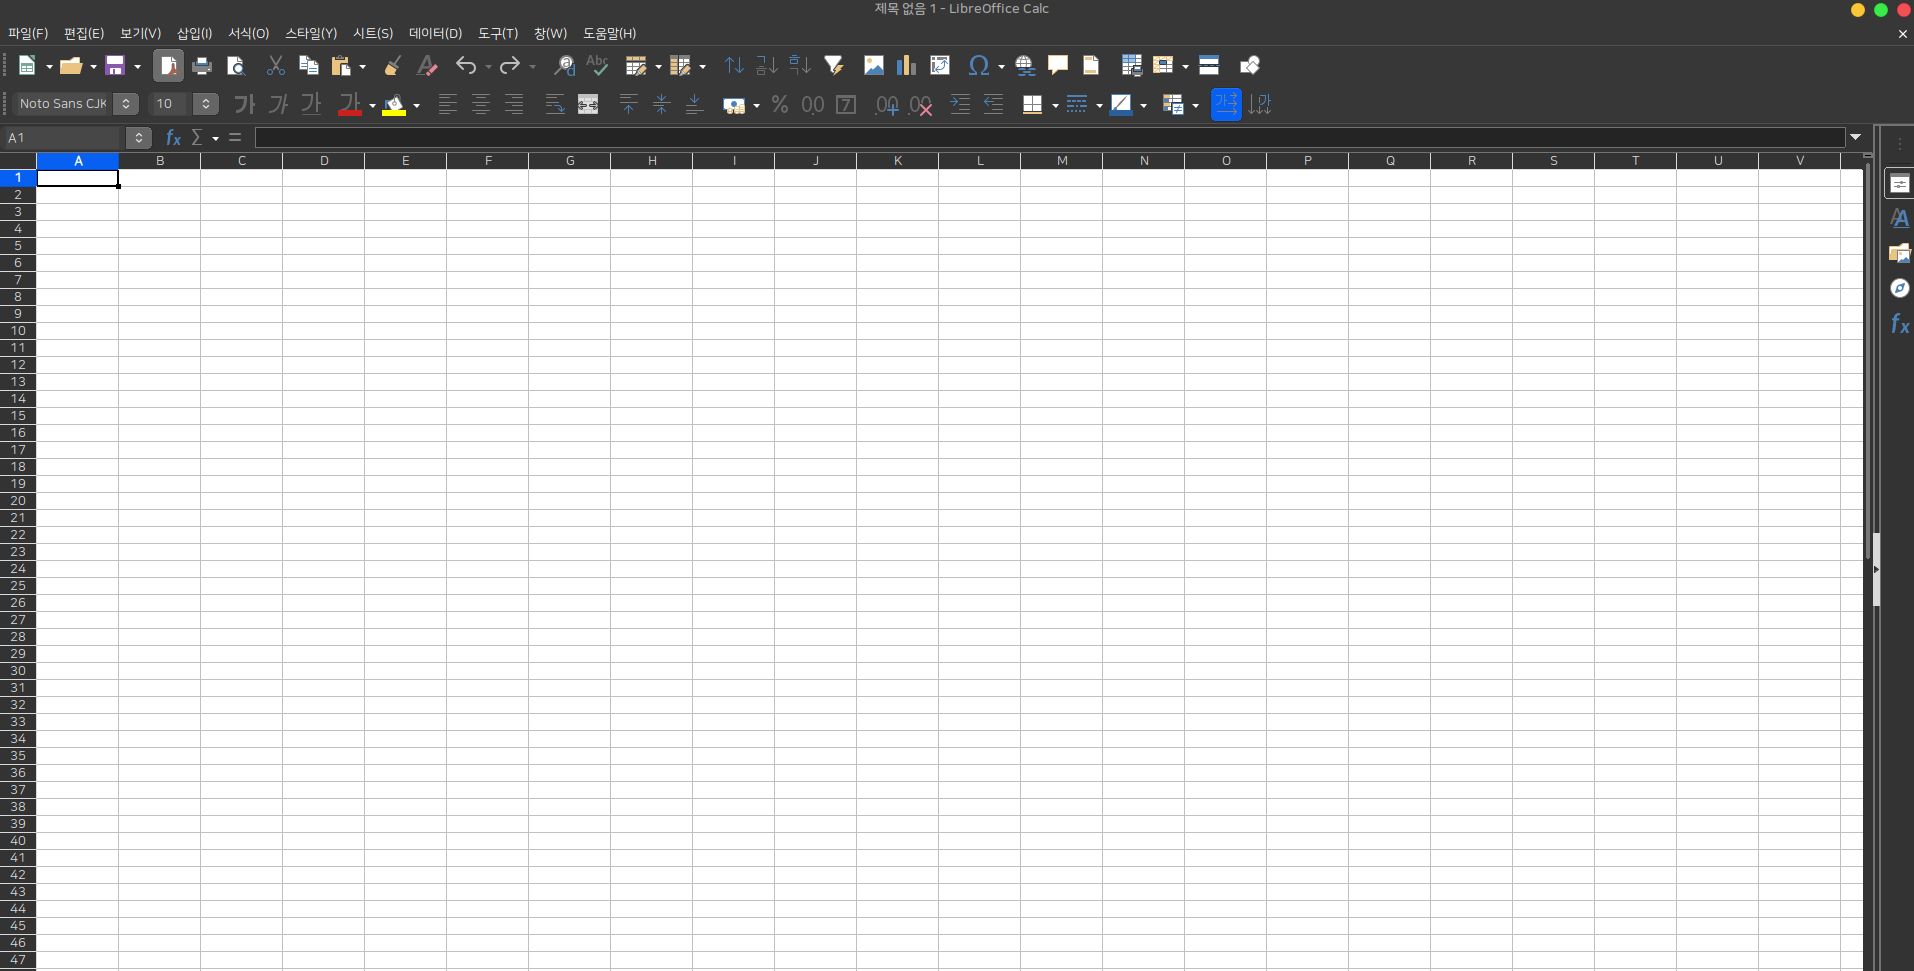This screenshot has height=971, width=1914.
Task: Toggle left-to-right text direction button
Action: (1226, 104)
